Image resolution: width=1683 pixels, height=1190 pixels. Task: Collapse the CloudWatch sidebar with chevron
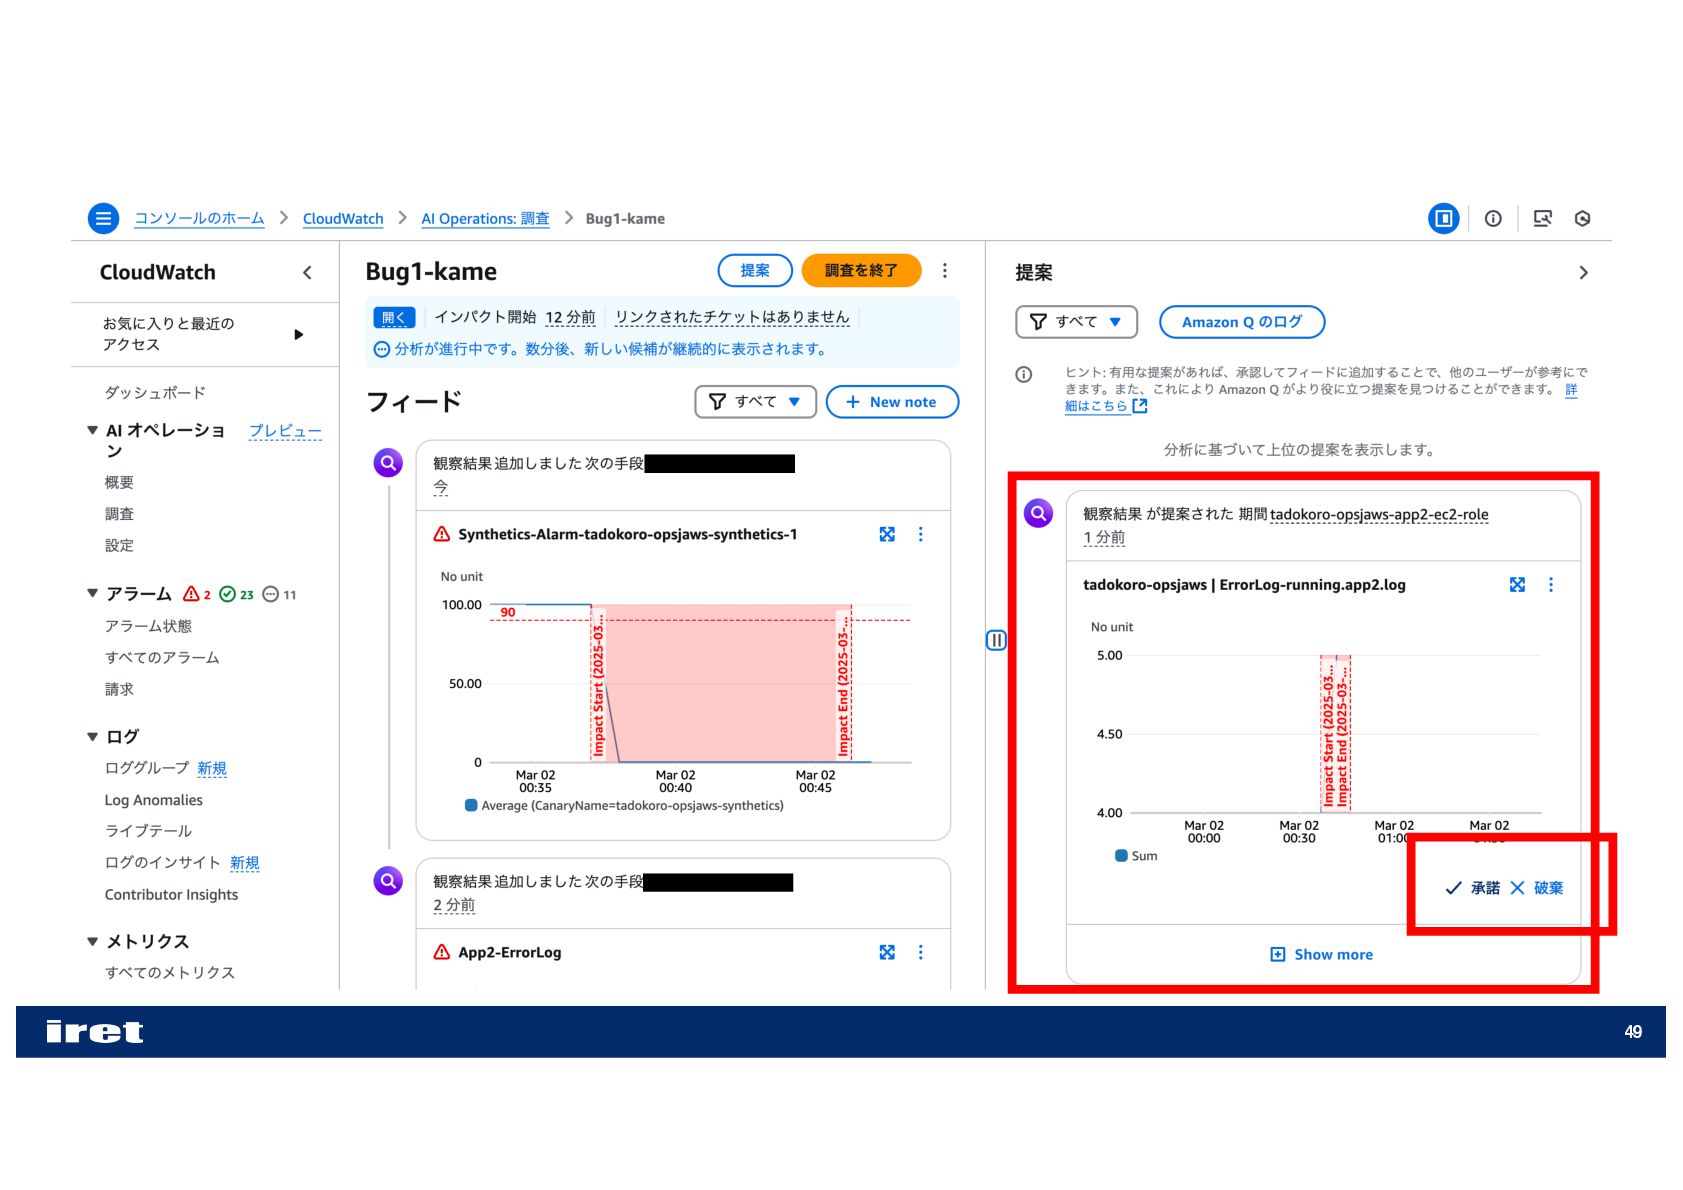point(307,272)
